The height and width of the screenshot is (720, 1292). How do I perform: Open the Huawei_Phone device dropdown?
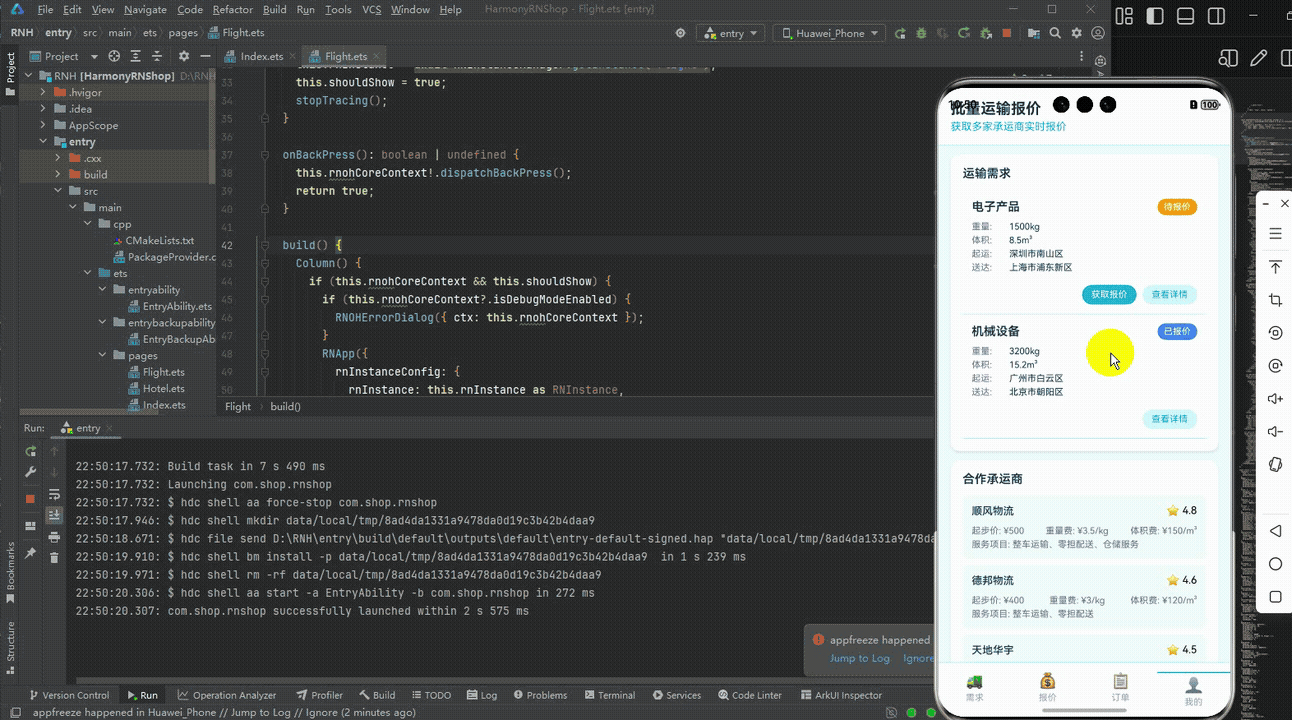830,33
